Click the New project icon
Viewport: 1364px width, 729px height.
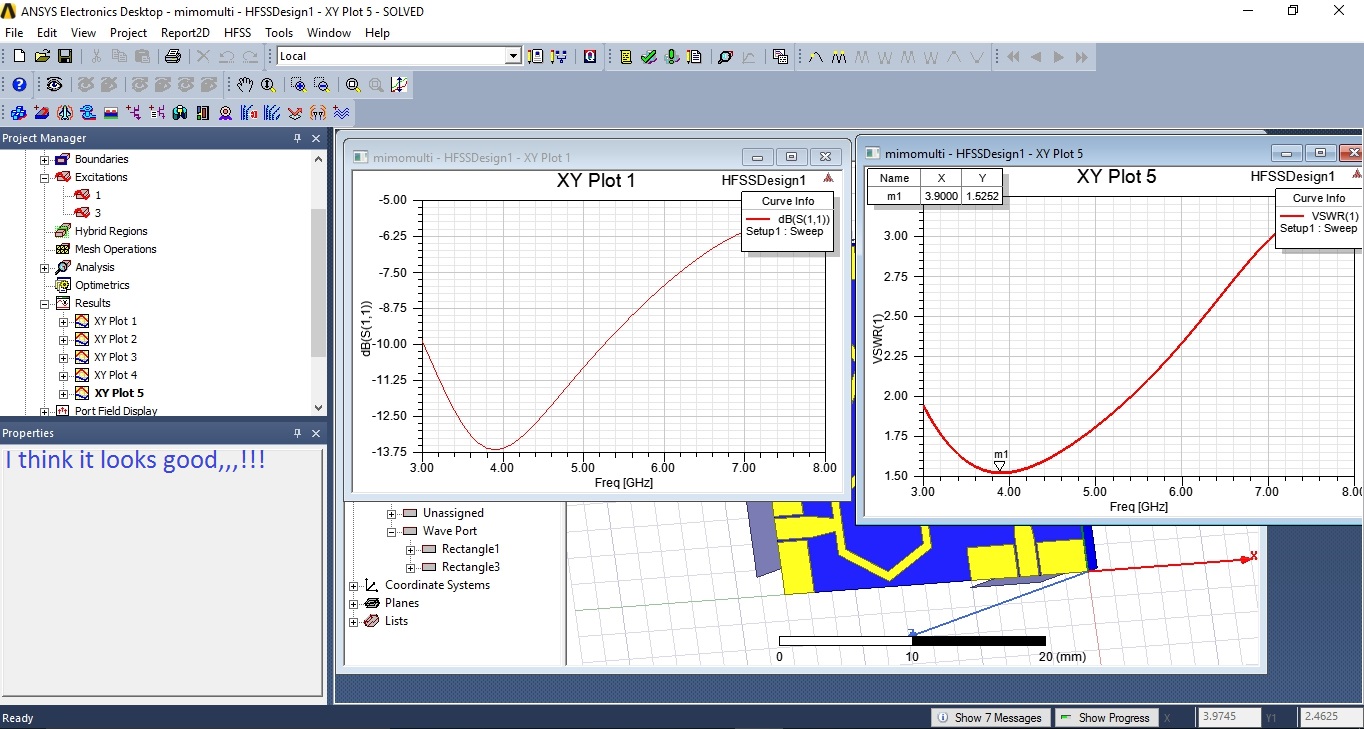pyautogui.click(x=19, y=57)
